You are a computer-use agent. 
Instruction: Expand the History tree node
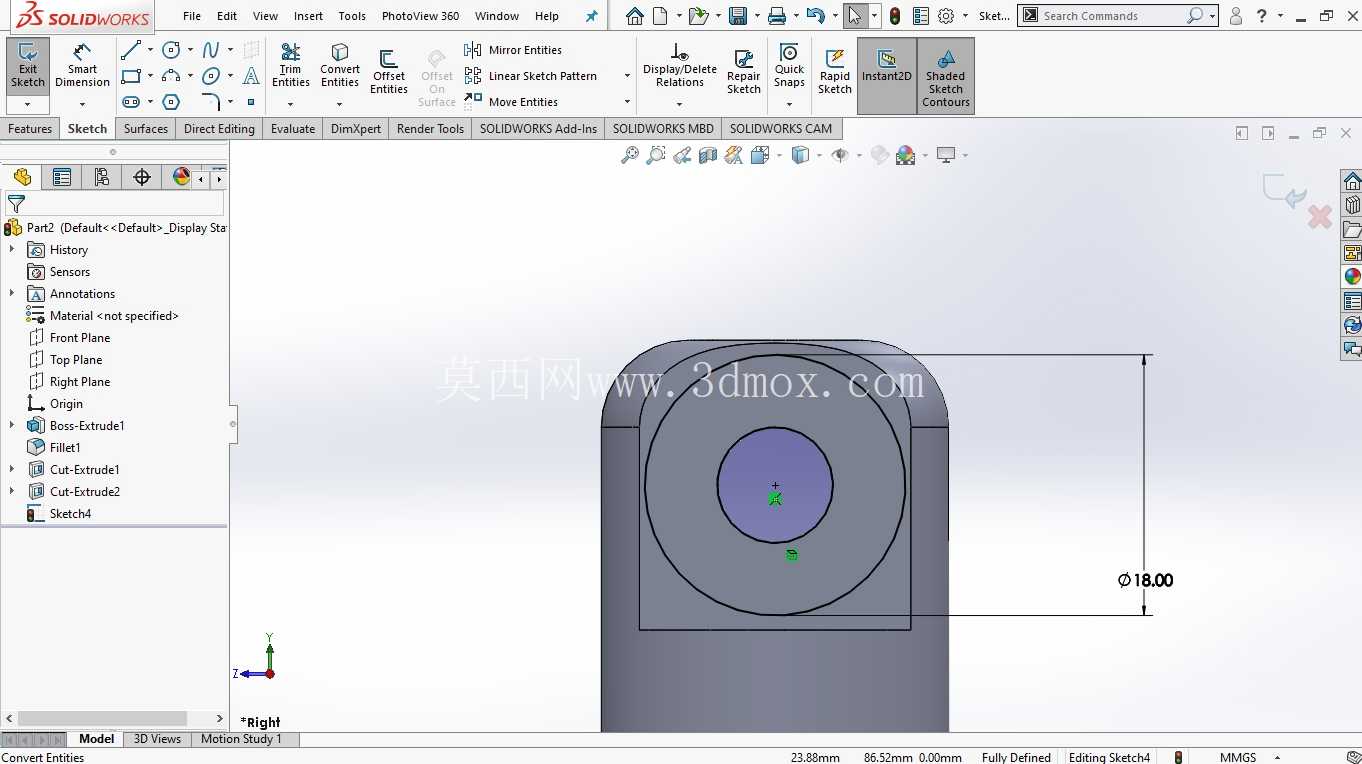[x=12, y=249]
